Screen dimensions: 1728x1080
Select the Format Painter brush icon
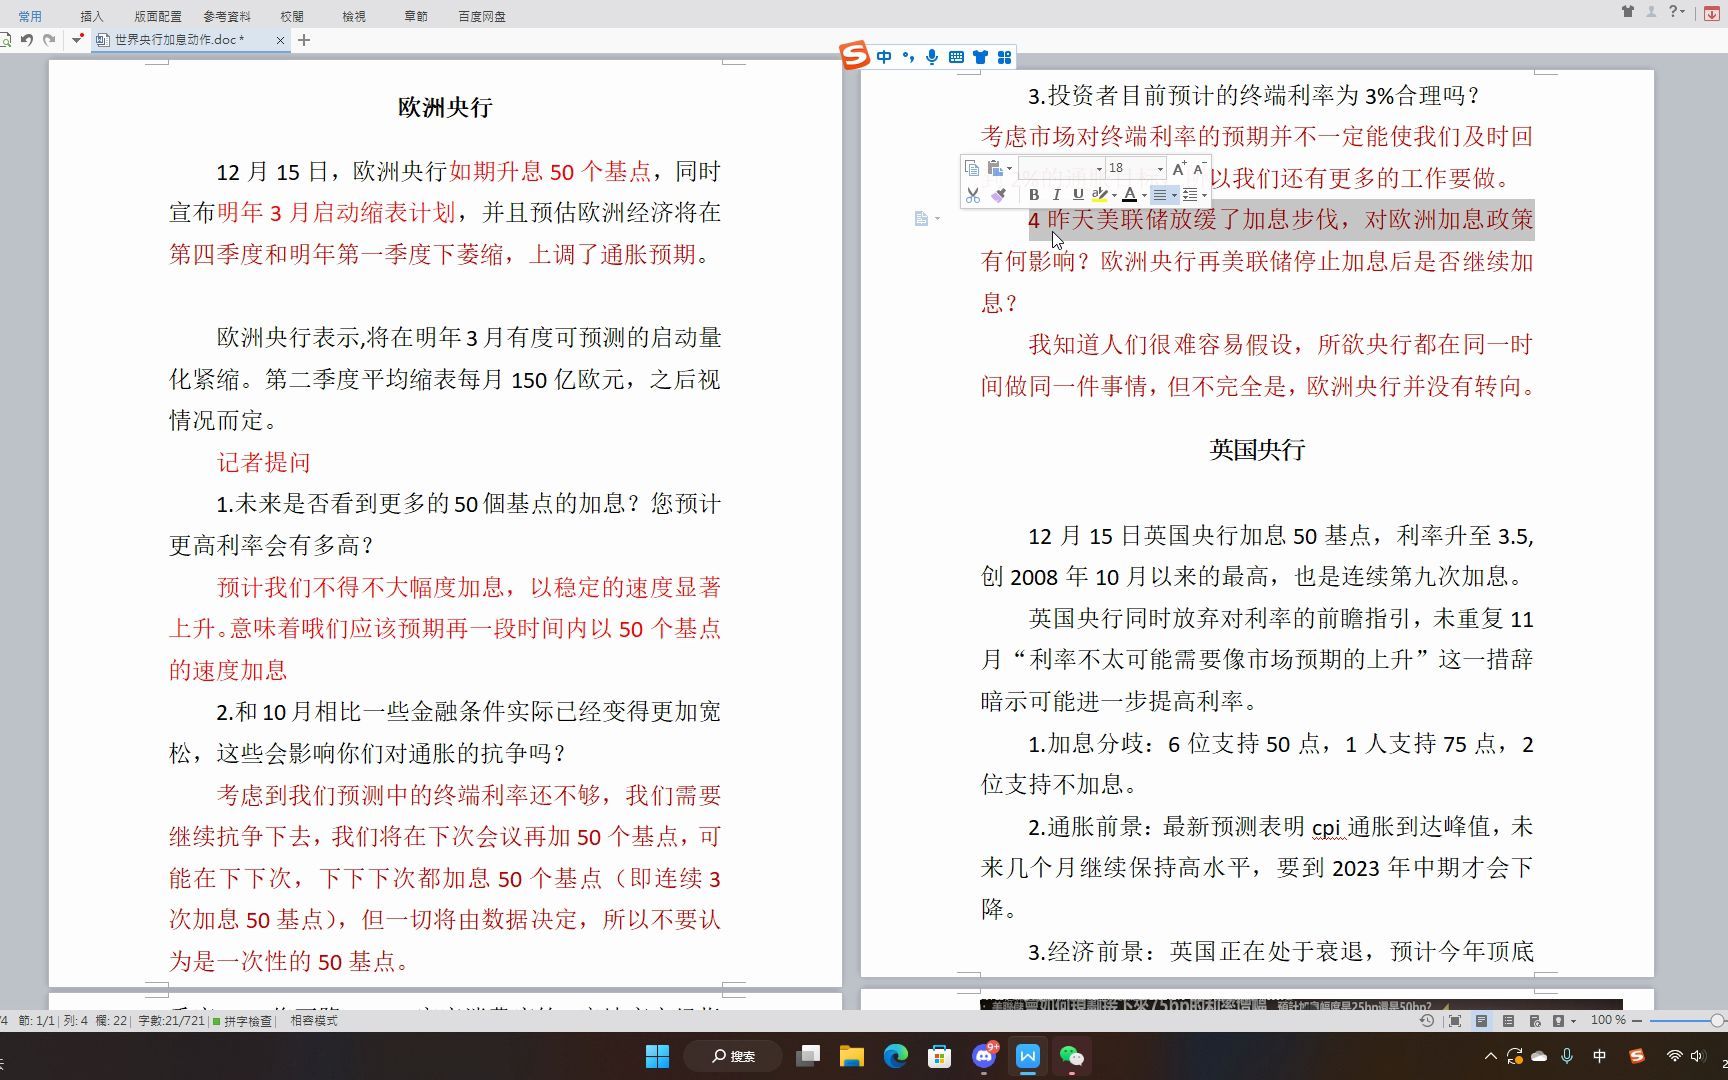(997, 195)
